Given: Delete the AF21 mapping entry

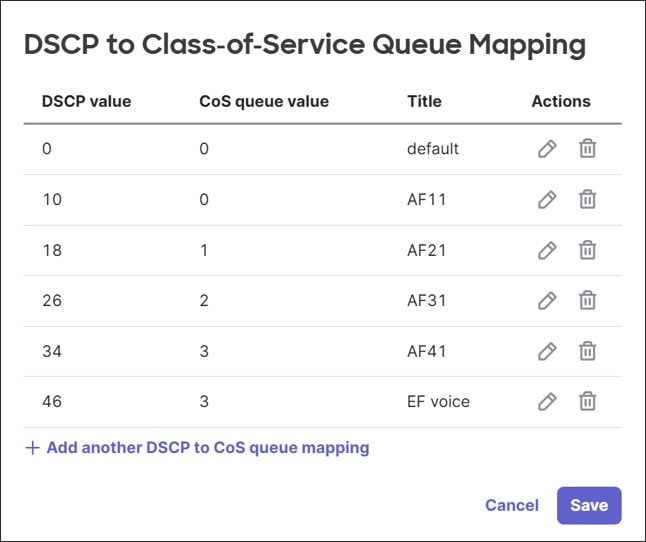Looking at the screenshot, I should point(588,250).
